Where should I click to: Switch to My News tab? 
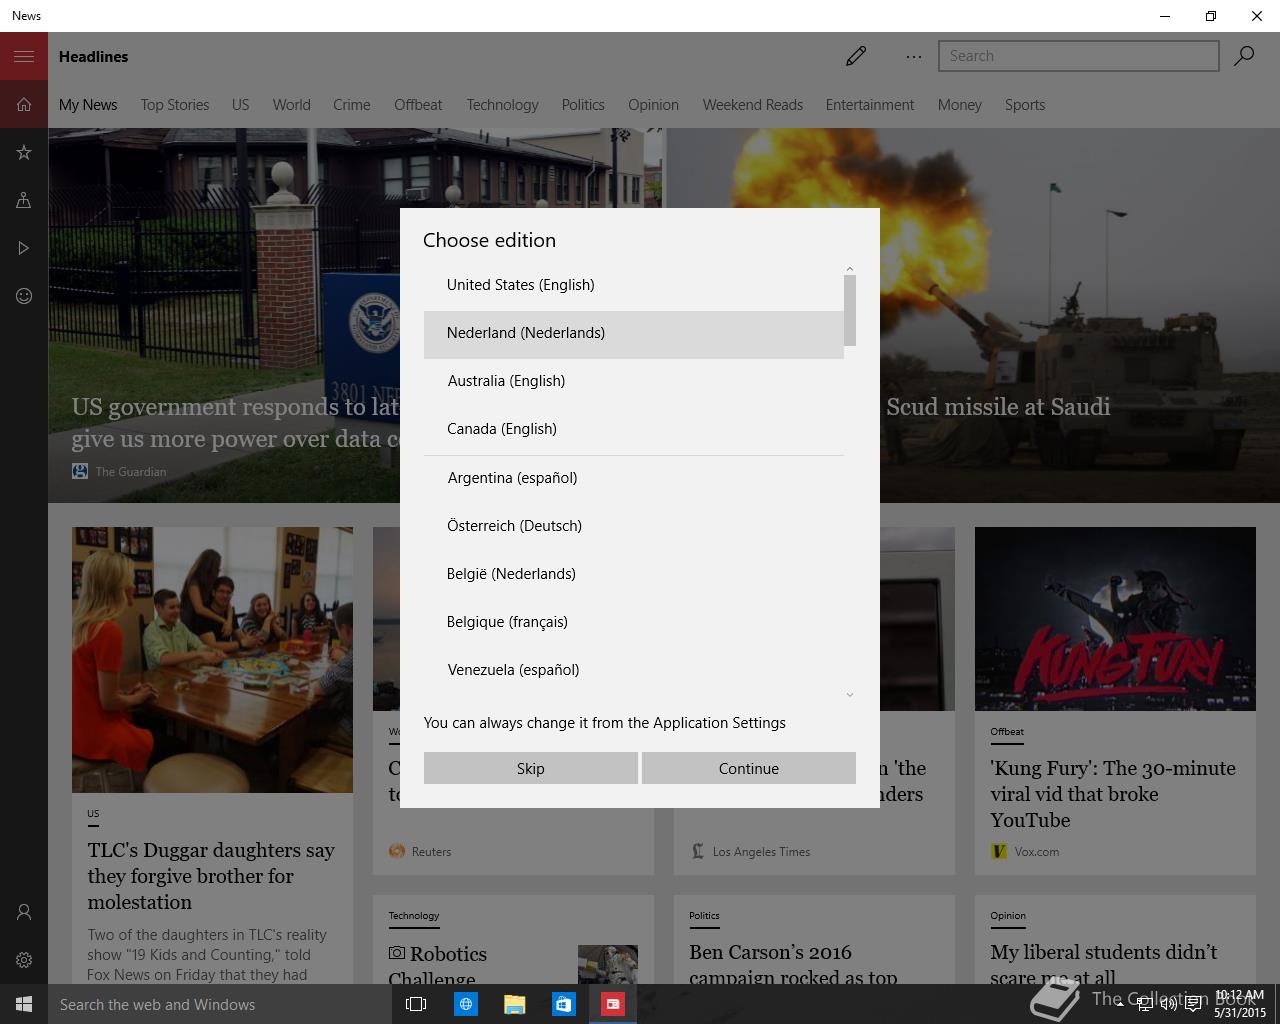pyautogui.click(x=88, y=104)
